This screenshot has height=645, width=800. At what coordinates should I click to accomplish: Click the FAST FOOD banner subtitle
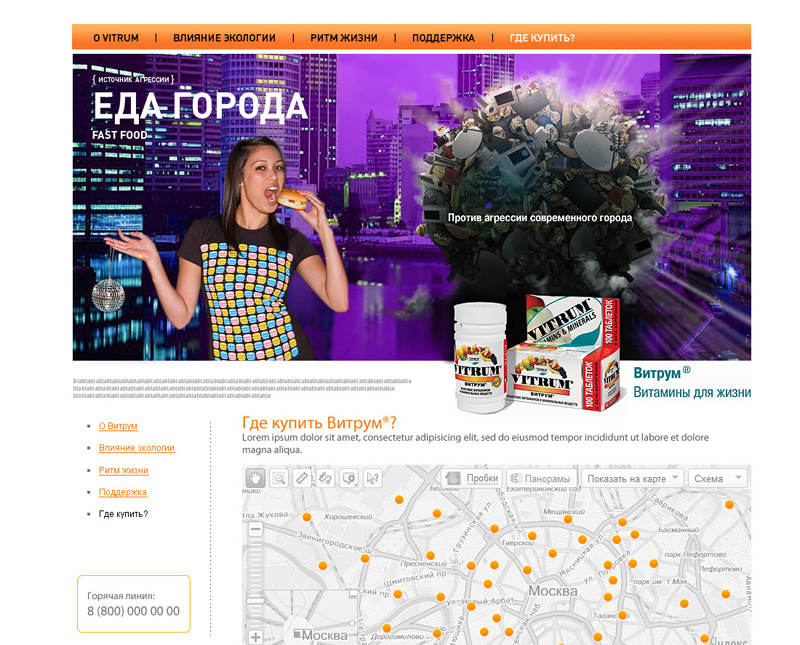[119, 135]
